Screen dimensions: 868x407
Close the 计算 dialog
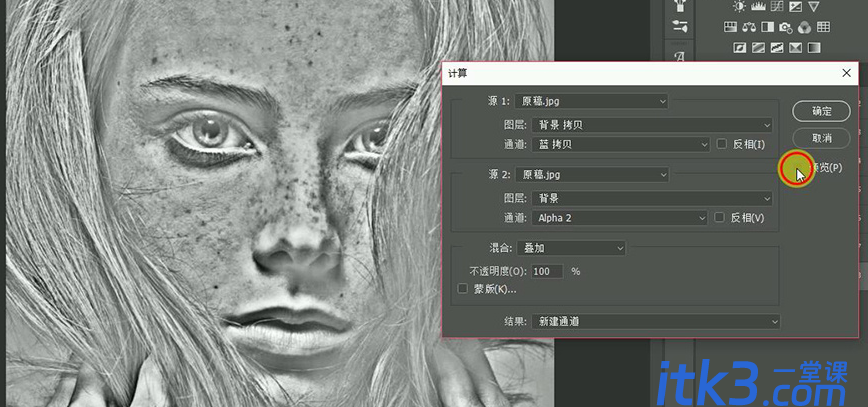846,73
